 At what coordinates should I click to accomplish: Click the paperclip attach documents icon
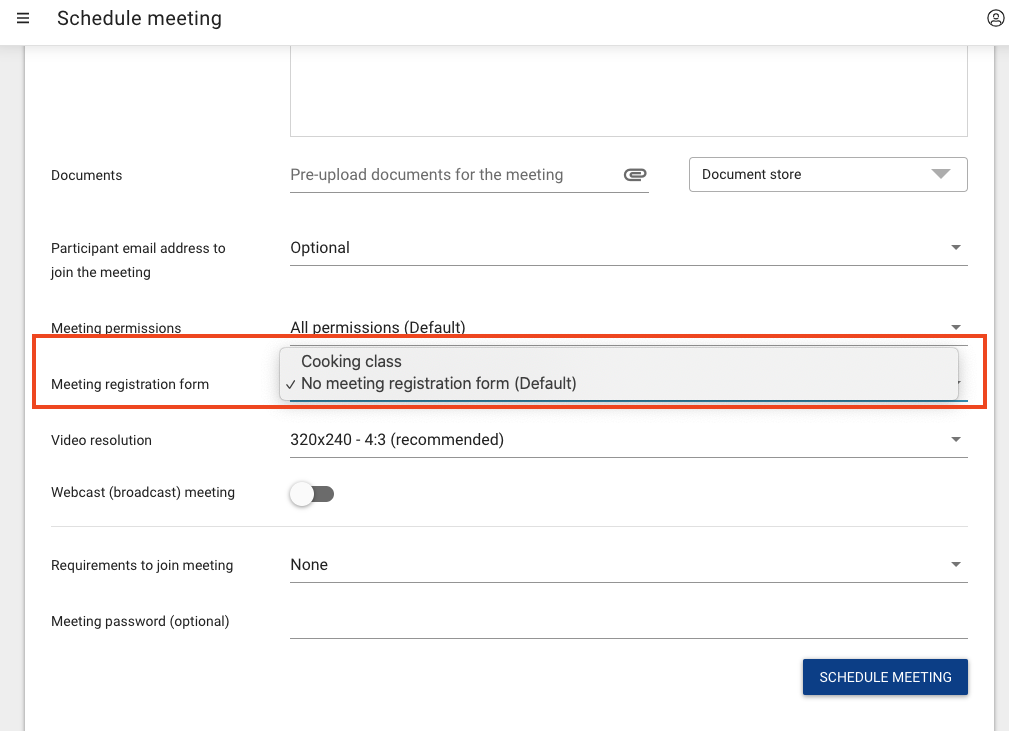coord(634,174)
